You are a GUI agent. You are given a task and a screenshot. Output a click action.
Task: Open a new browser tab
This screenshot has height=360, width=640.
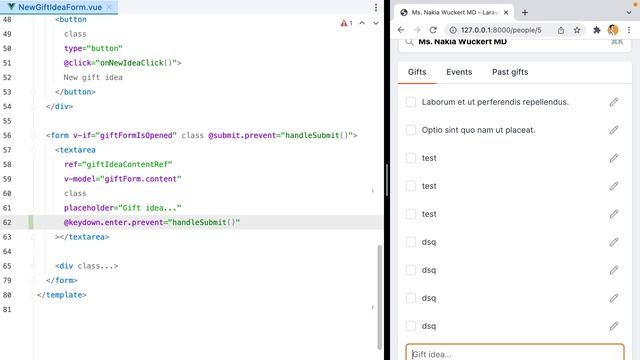[x=525, y=13]
